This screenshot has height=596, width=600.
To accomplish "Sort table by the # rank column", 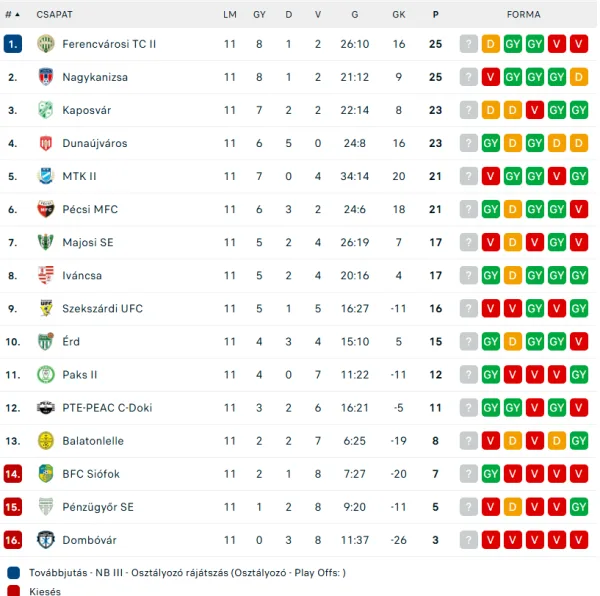I will pyautogui.click(x=12, y=15).
